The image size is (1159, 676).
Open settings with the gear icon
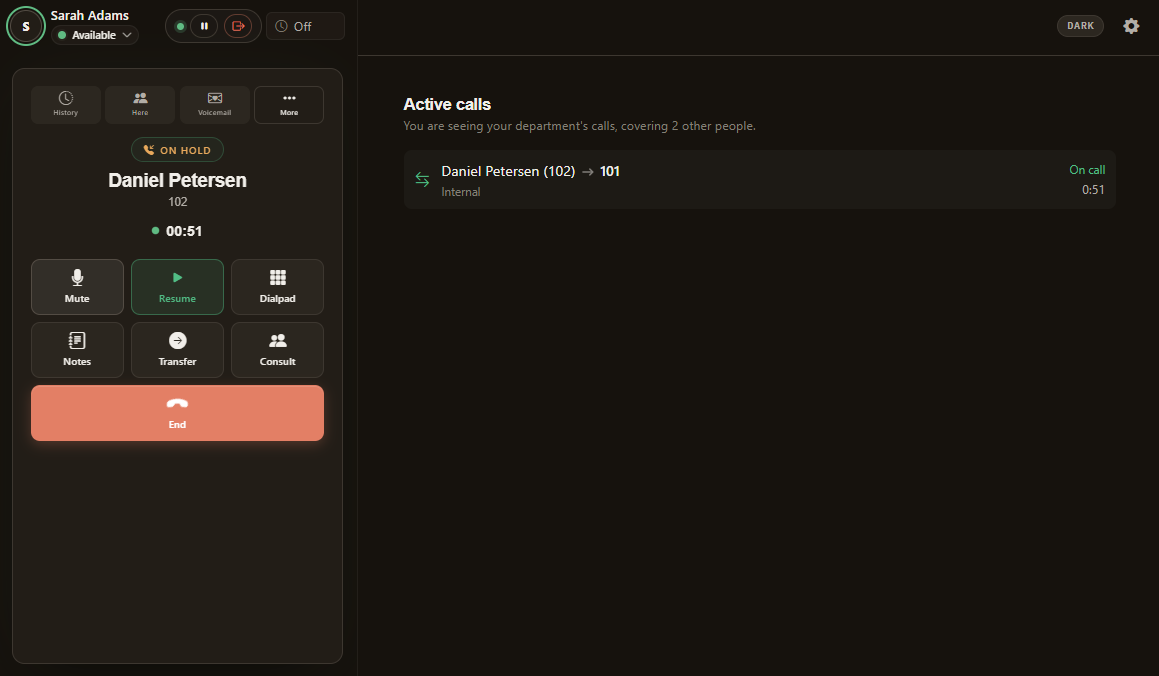point(1131,26)
